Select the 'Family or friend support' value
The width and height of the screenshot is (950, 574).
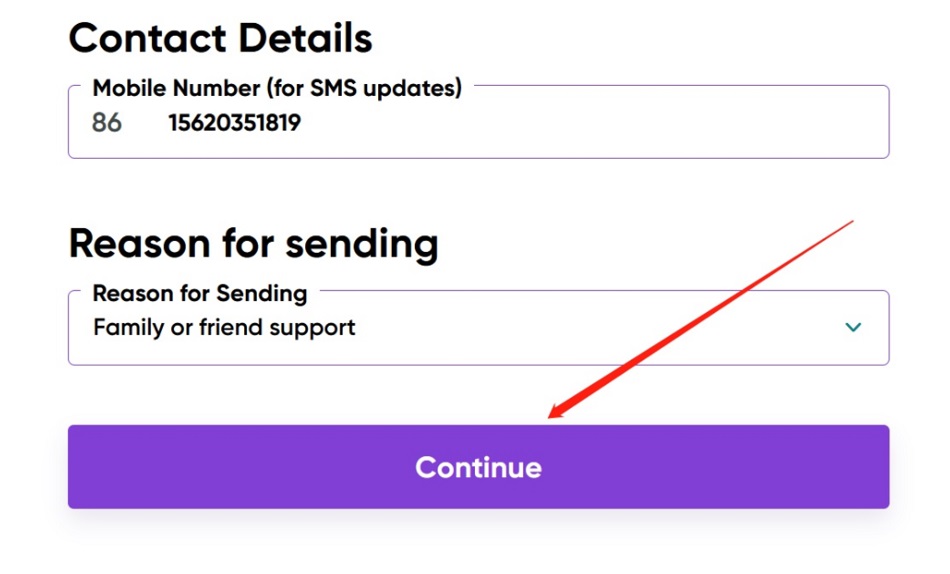pyautogui.click(x=224, y=327)
